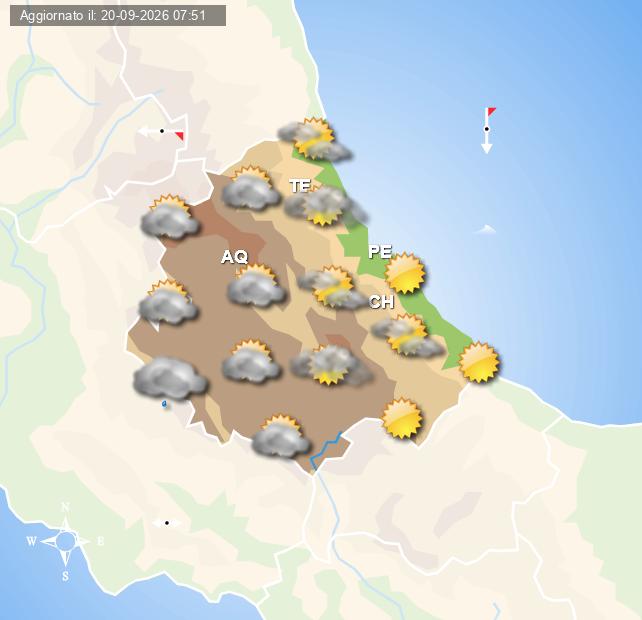The image size is (642, 620).
Task: Click the TE province label
Action: (x=300, y=186)
